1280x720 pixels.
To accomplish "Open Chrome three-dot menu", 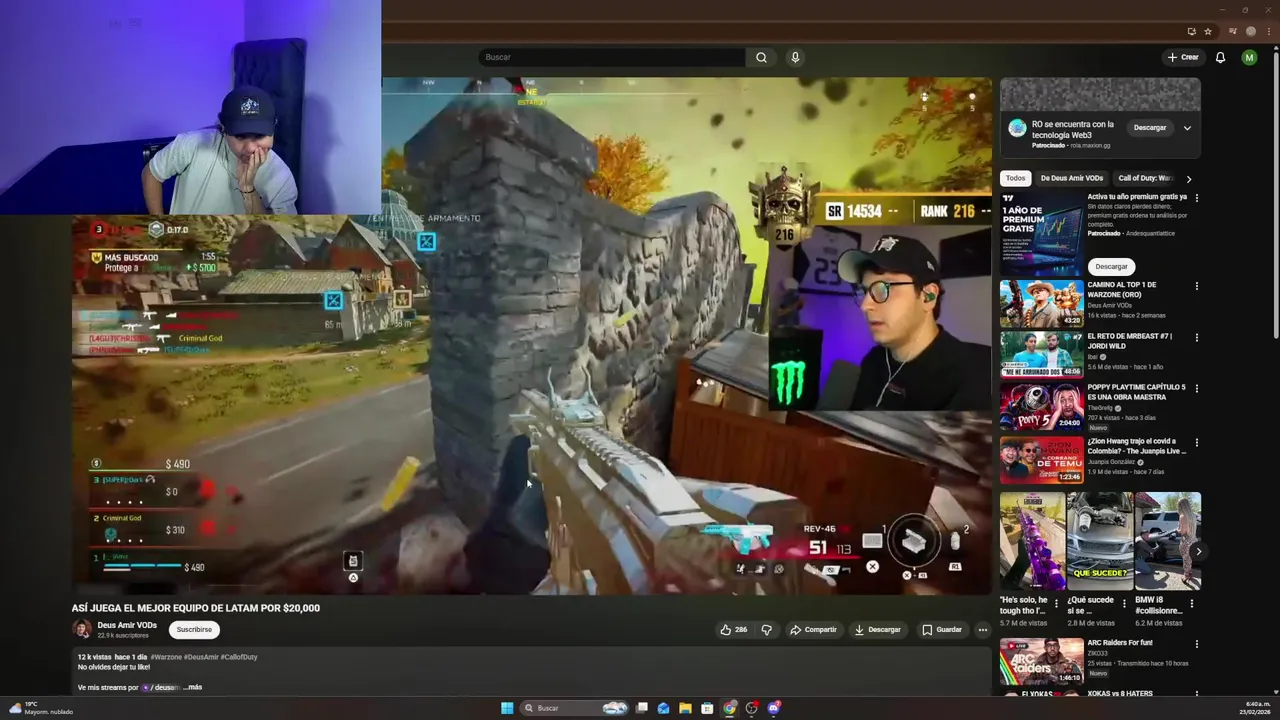I will [x=1269, y=31].
